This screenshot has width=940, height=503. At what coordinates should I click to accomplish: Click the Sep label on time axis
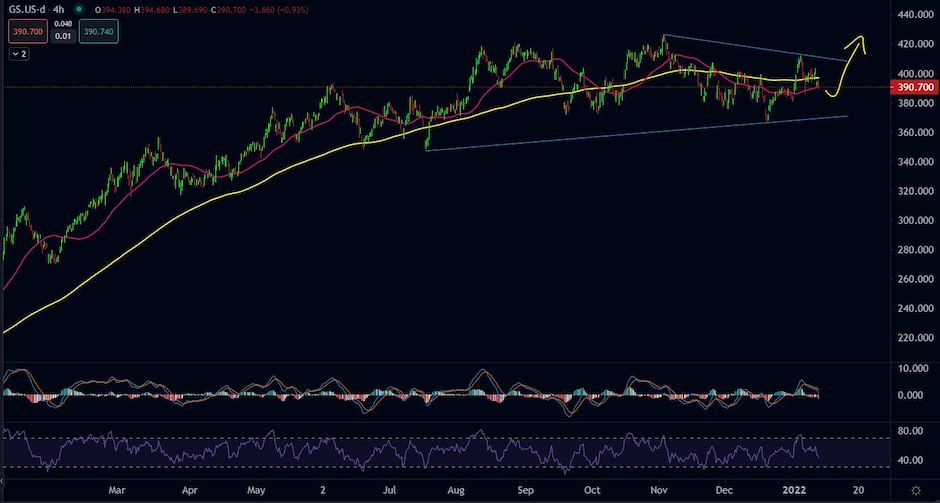click(x=526, y=490)
